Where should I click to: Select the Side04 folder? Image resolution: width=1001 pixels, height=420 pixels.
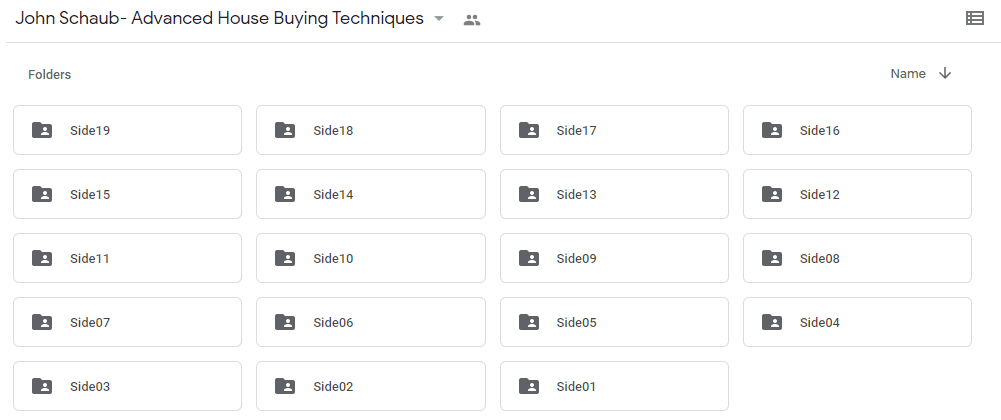[857, 322]
